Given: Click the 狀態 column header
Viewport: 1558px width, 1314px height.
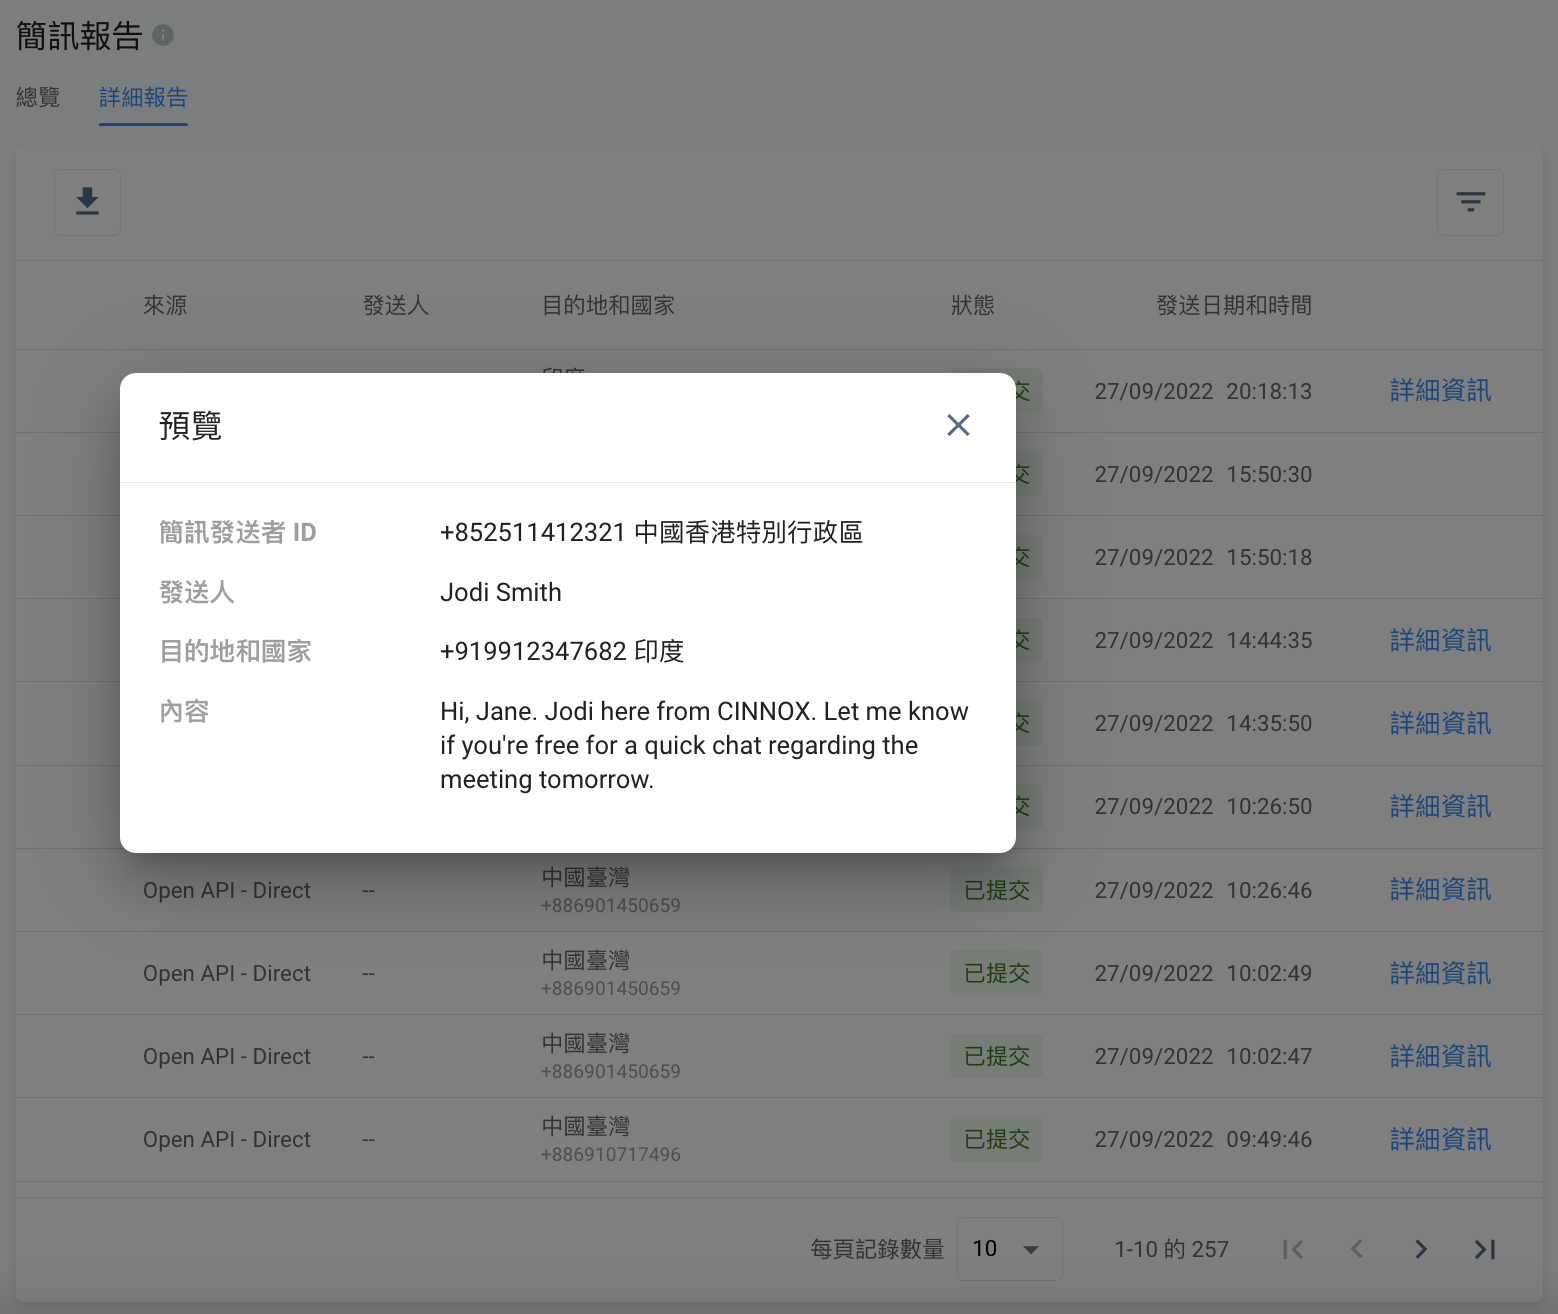Looking at the screenshot, I should click(x=972, y=305).
